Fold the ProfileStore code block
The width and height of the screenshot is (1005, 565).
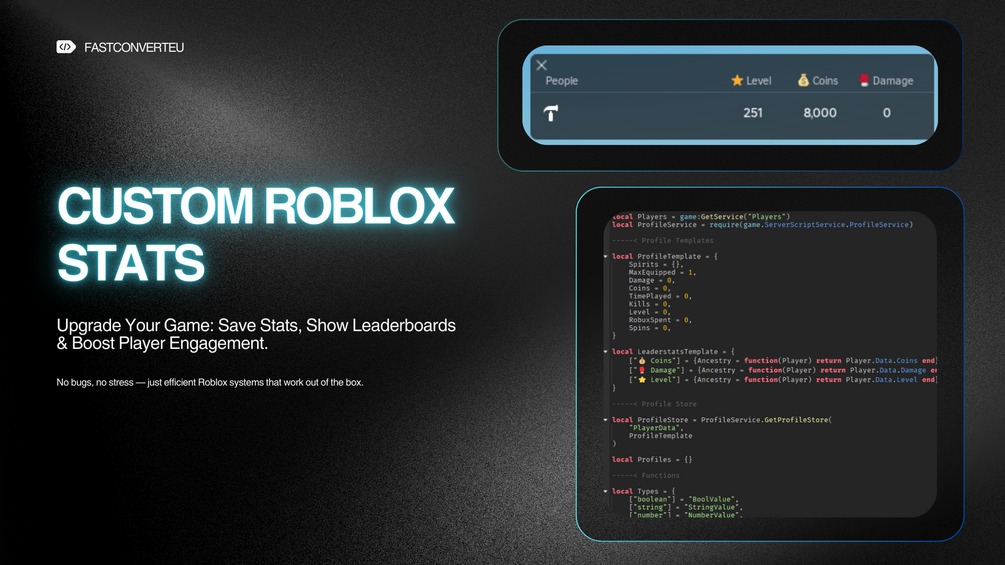[606, 420]
